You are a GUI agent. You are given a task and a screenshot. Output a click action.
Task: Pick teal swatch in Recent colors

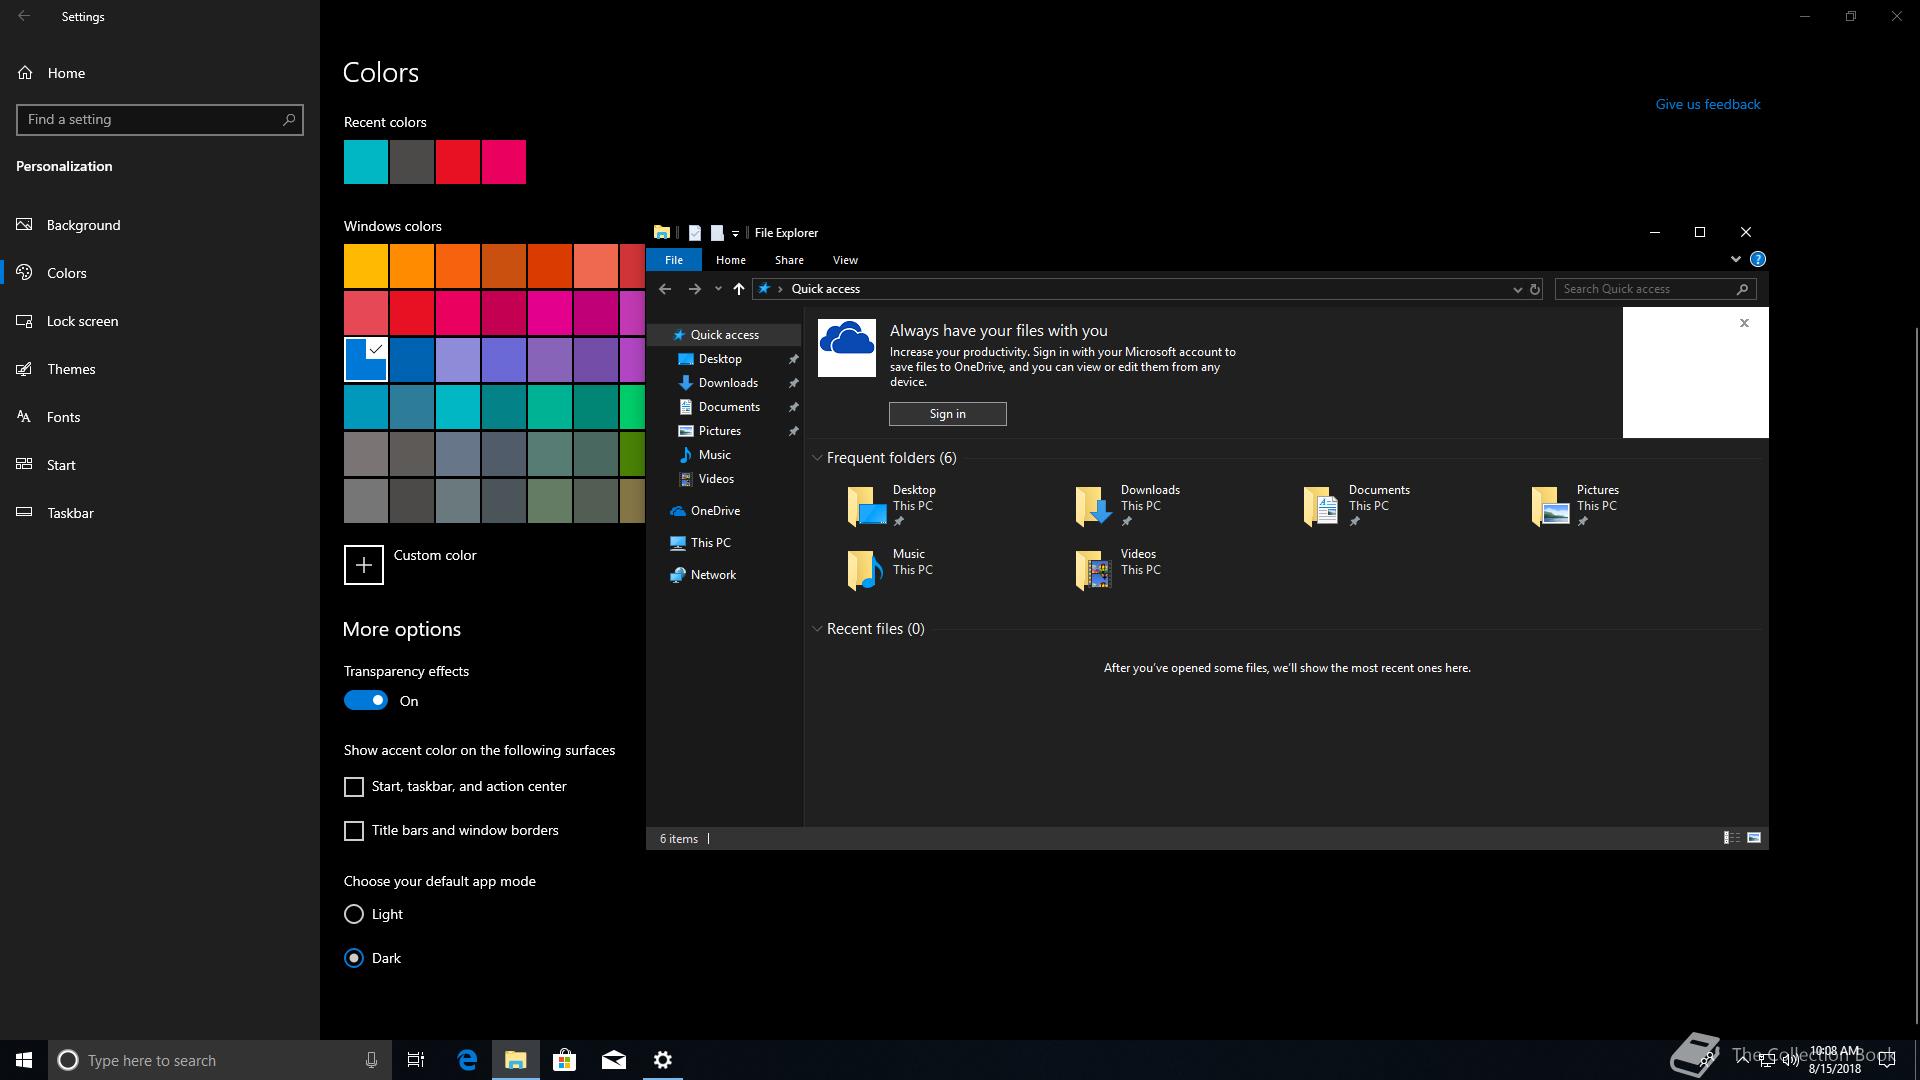366,162
